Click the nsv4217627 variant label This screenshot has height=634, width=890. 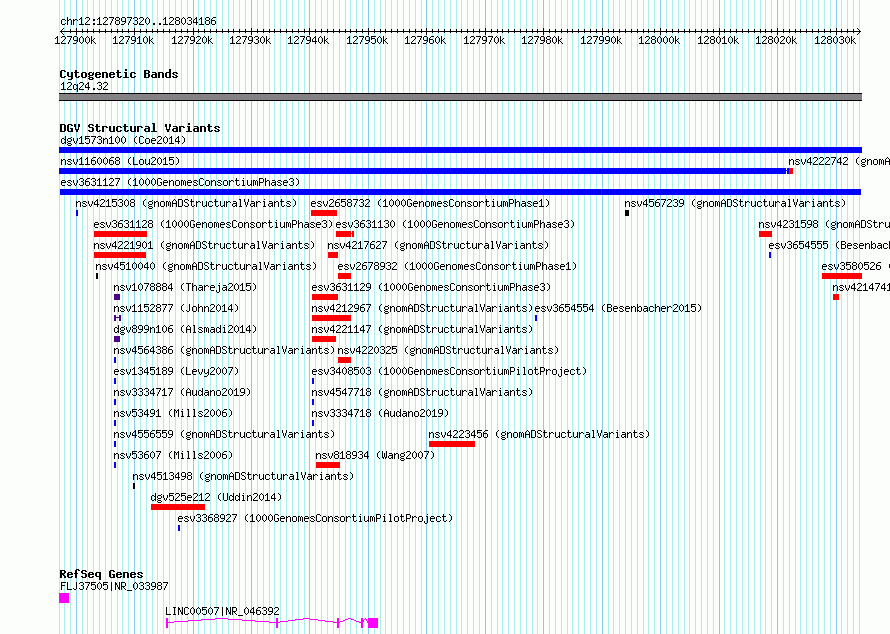pyautogui.click(x=438, y=245)
